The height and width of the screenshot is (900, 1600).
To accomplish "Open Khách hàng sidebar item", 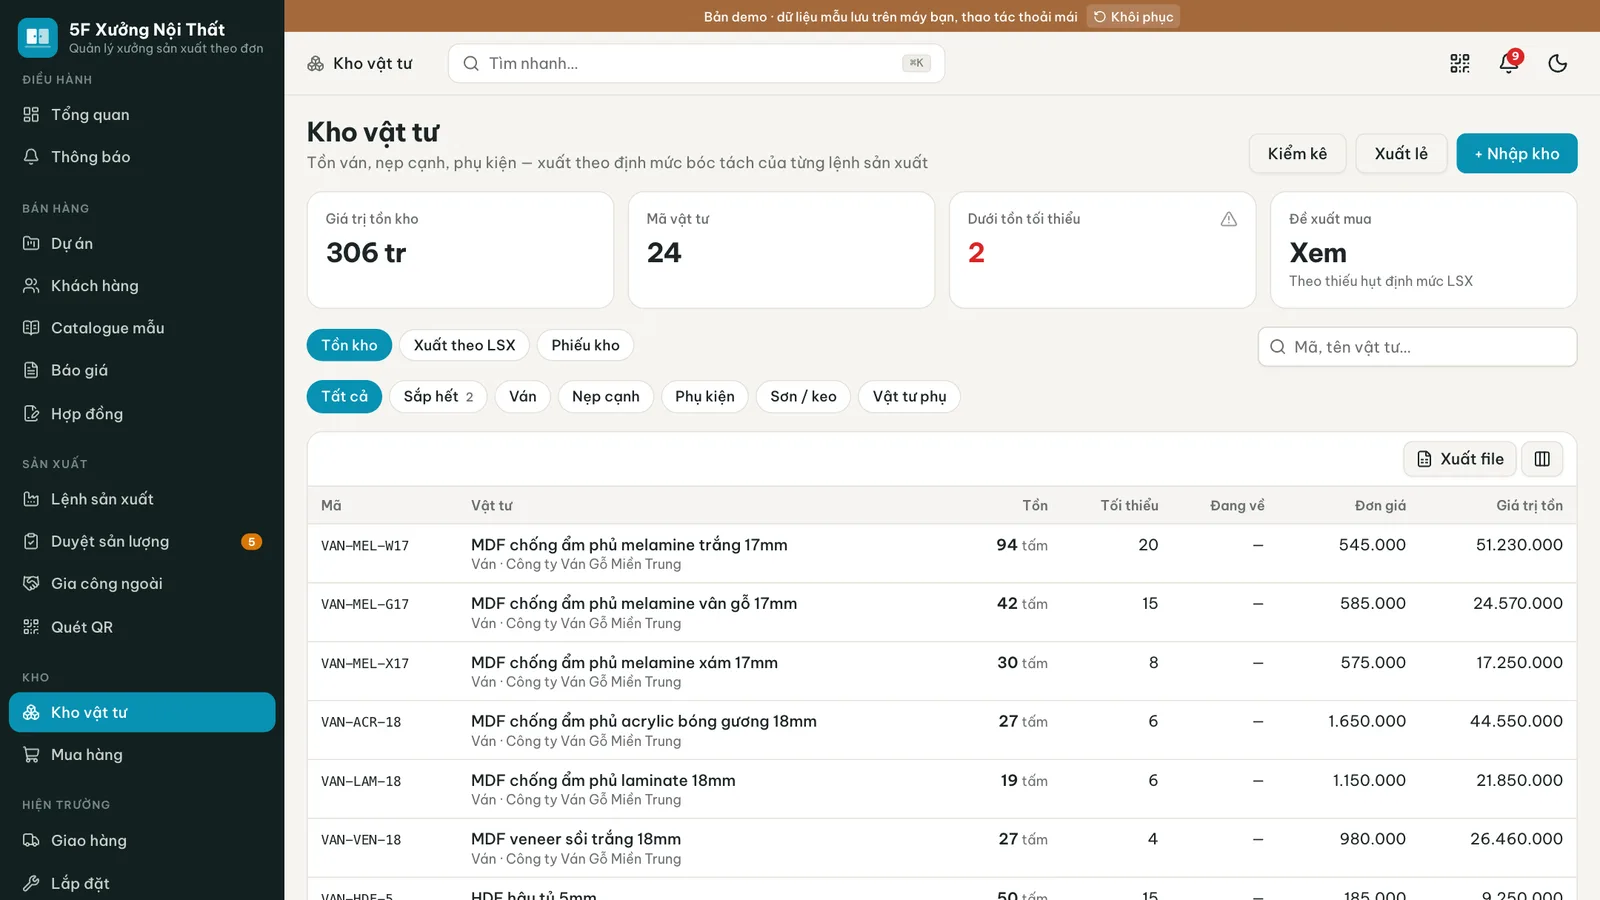I will [x=142, y=286].
